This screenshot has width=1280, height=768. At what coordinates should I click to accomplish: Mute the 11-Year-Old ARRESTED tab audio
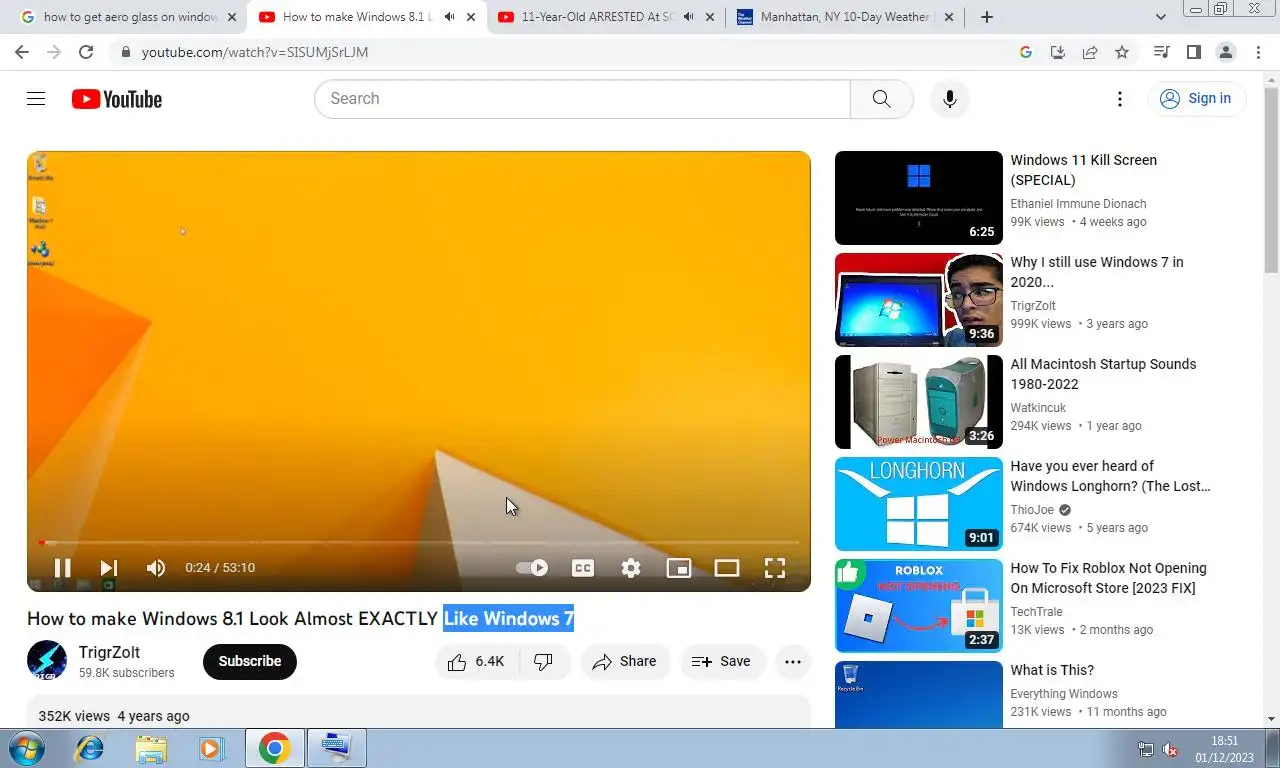click(689, 17)
